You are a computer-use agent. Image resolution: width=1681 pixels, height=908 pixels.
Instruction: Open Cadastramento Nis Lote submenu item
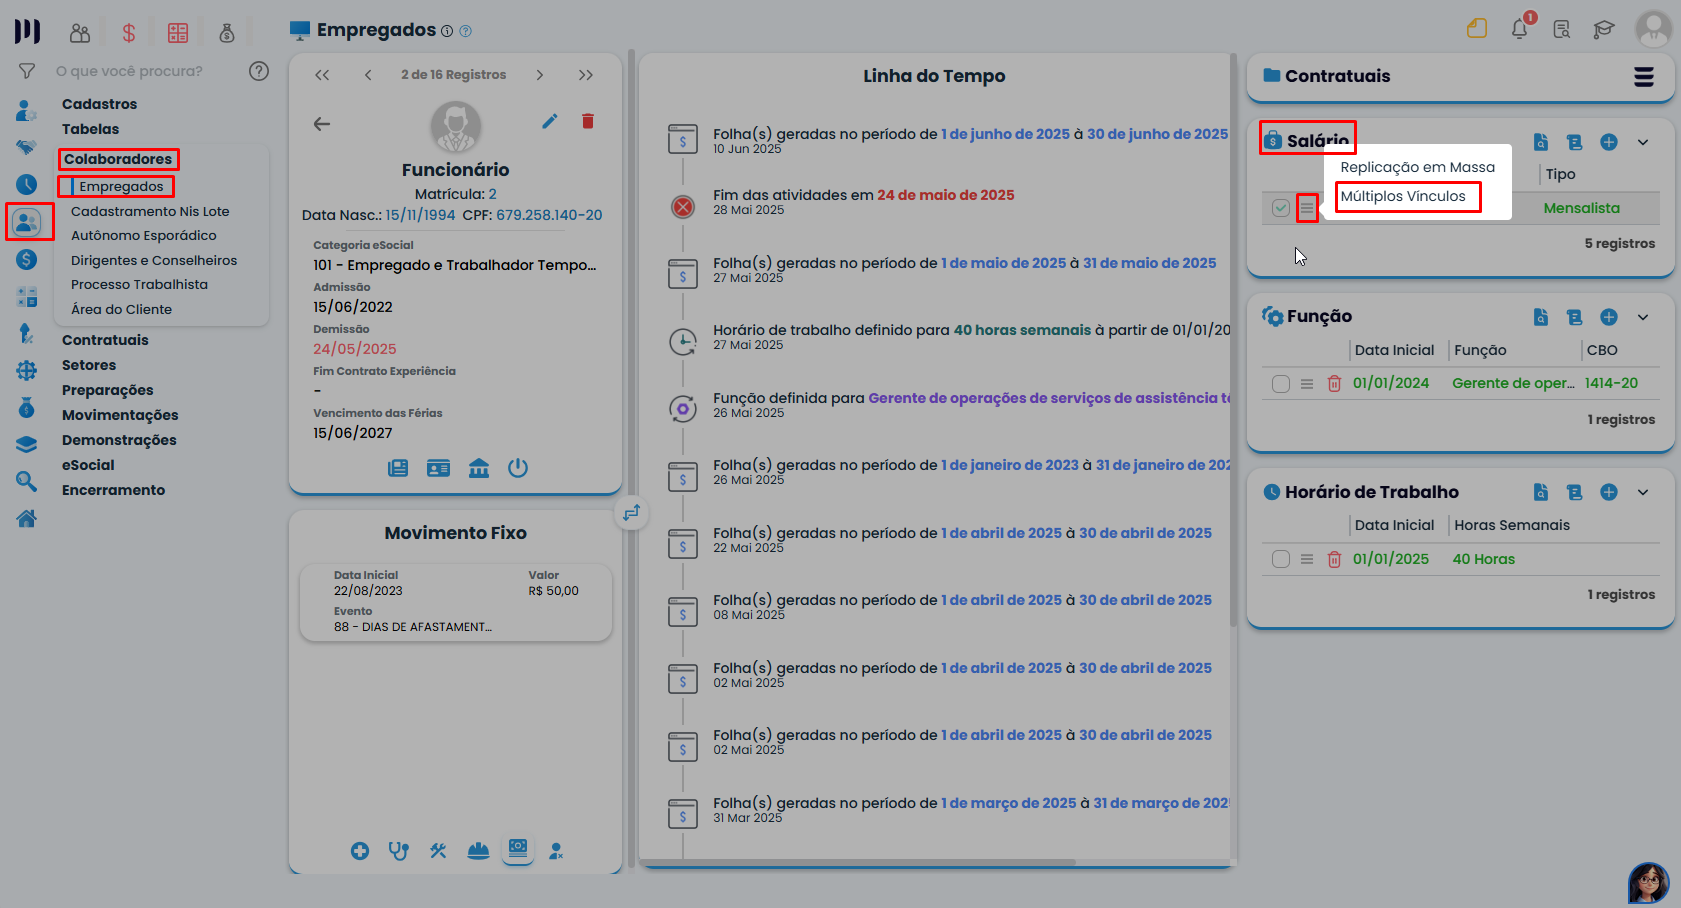150,211
